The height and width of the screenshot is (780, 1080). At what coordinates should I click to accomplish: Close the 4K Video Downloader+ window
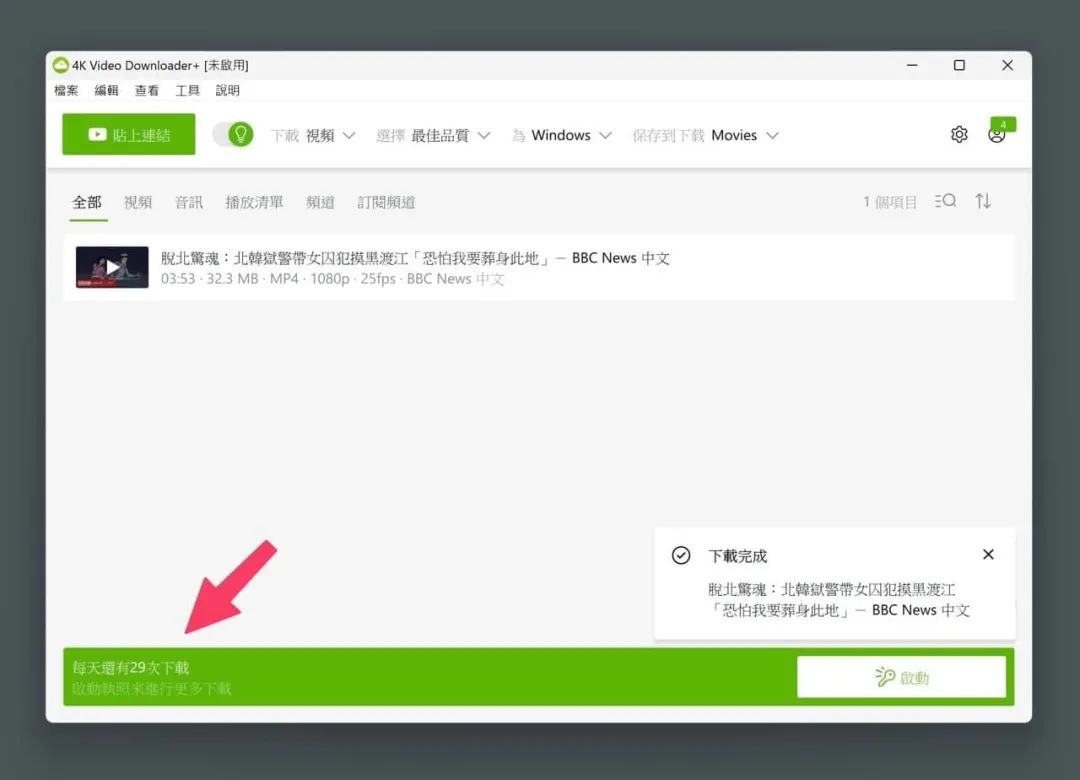(1007, 65)
